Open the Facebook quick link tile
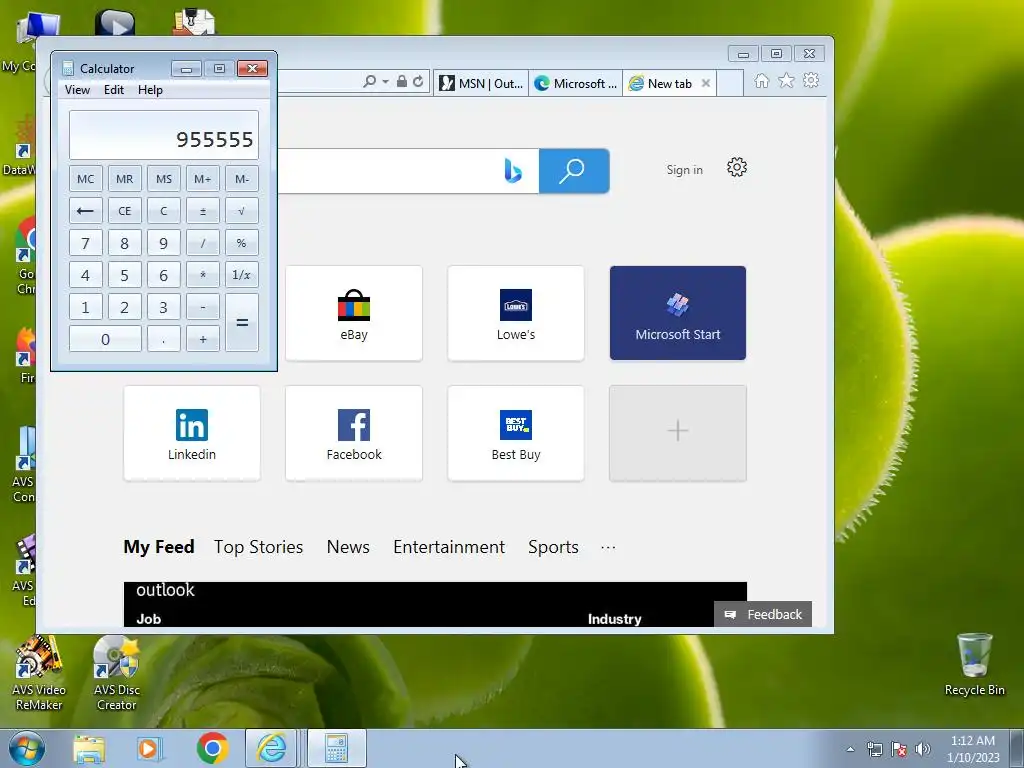Screen dimensions: 1024x768 [x=354, y=433]
